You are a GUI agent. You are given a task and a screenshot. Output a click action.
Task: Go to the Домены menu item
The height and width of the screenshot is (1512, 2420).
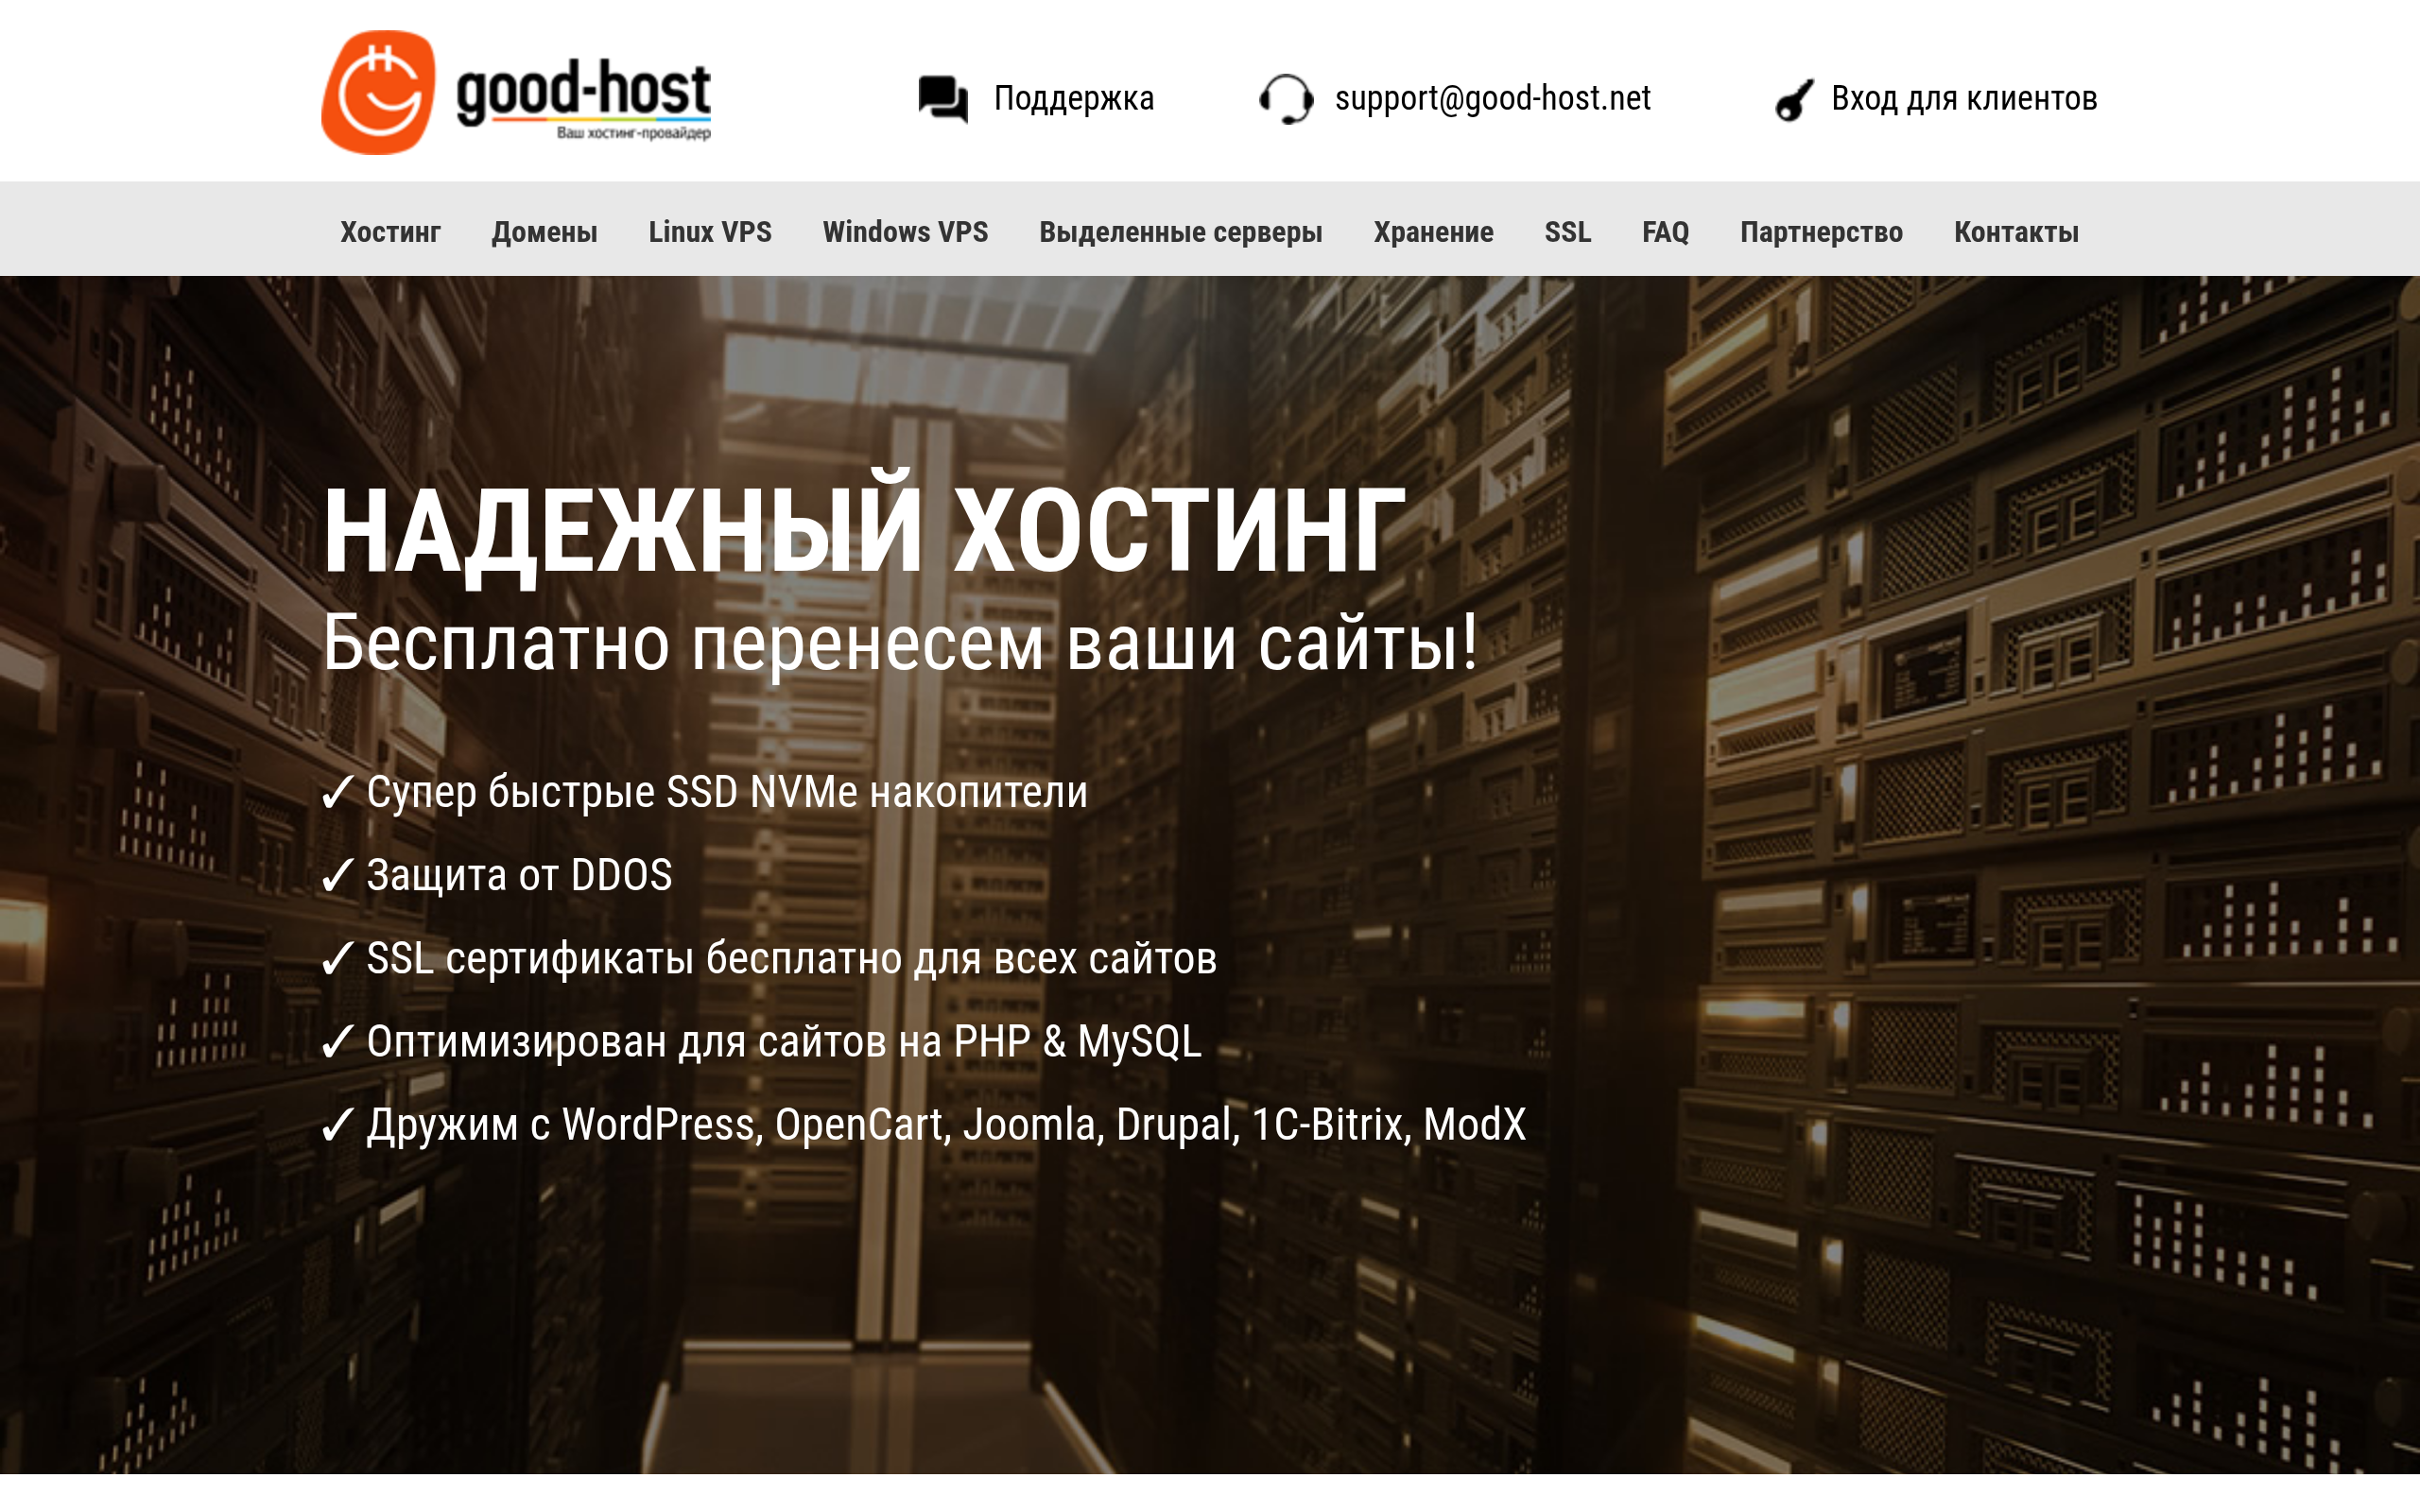click(544, 232)
